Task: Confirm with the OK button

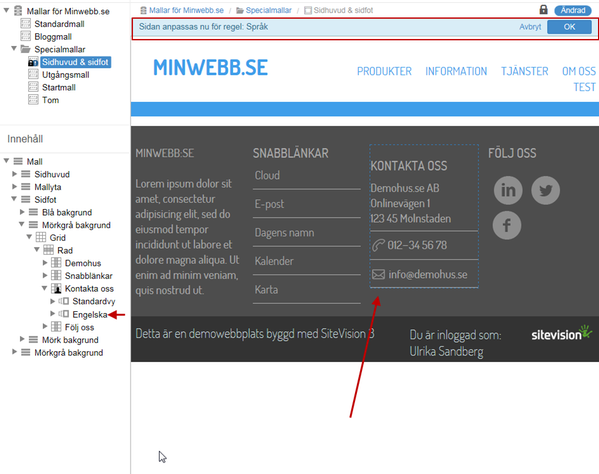Action: pyautogui.click(x=569, y=27)
